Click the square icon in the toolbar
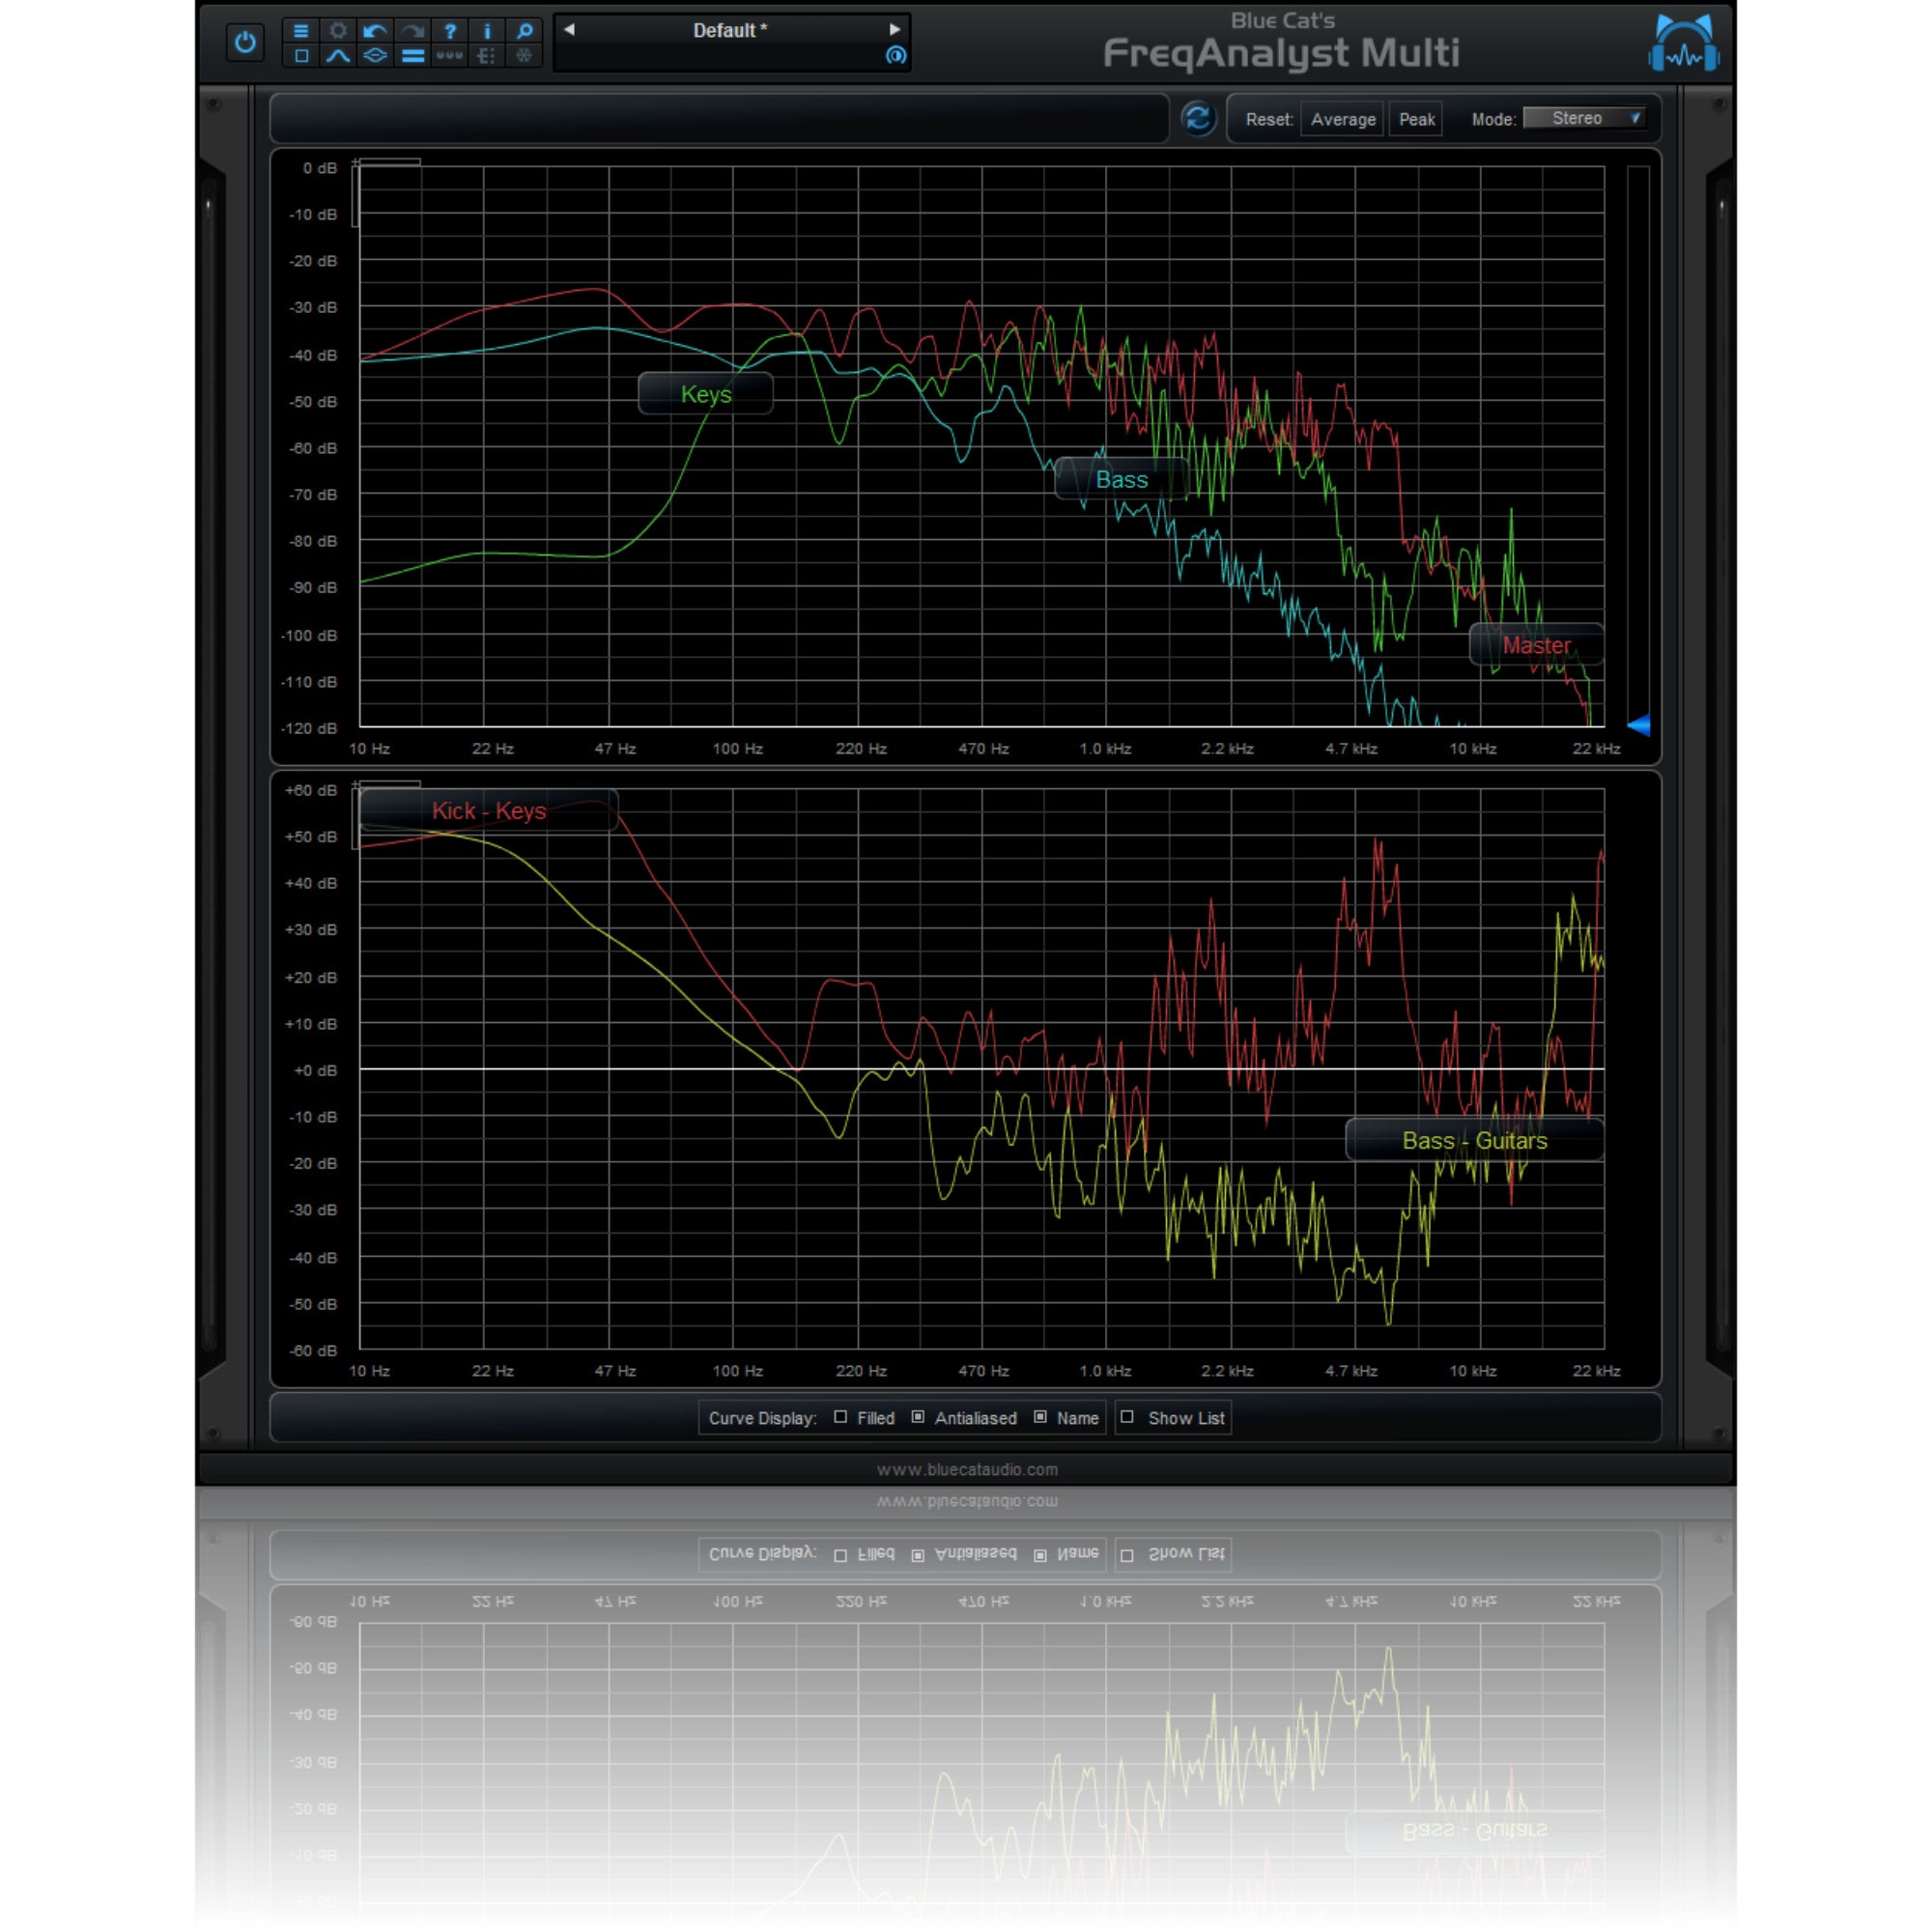1932x1932 pixels. point(301,56)
